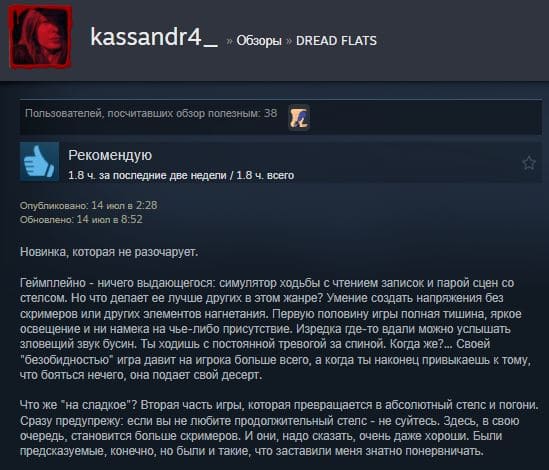Screen dimensions: 549x470
Task: Toggle the star favorite icon on review
Action: [x=529, y=163]
